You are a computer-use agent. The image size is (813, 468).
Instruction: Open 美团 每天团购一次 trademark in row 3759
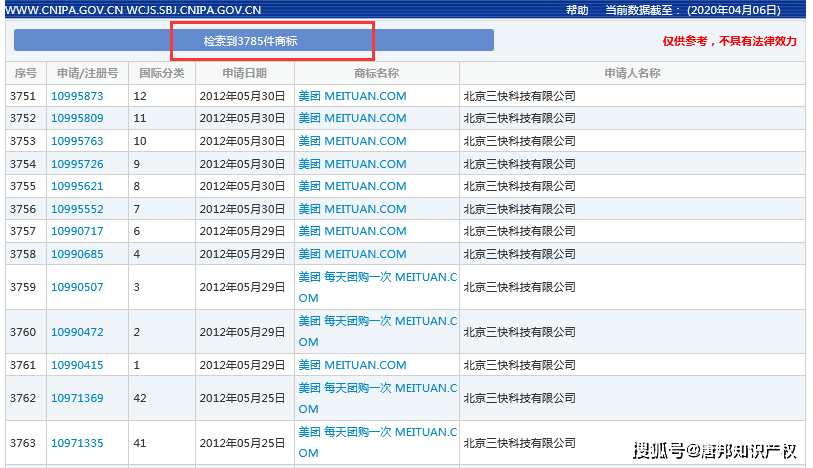[x=377, y=288]
